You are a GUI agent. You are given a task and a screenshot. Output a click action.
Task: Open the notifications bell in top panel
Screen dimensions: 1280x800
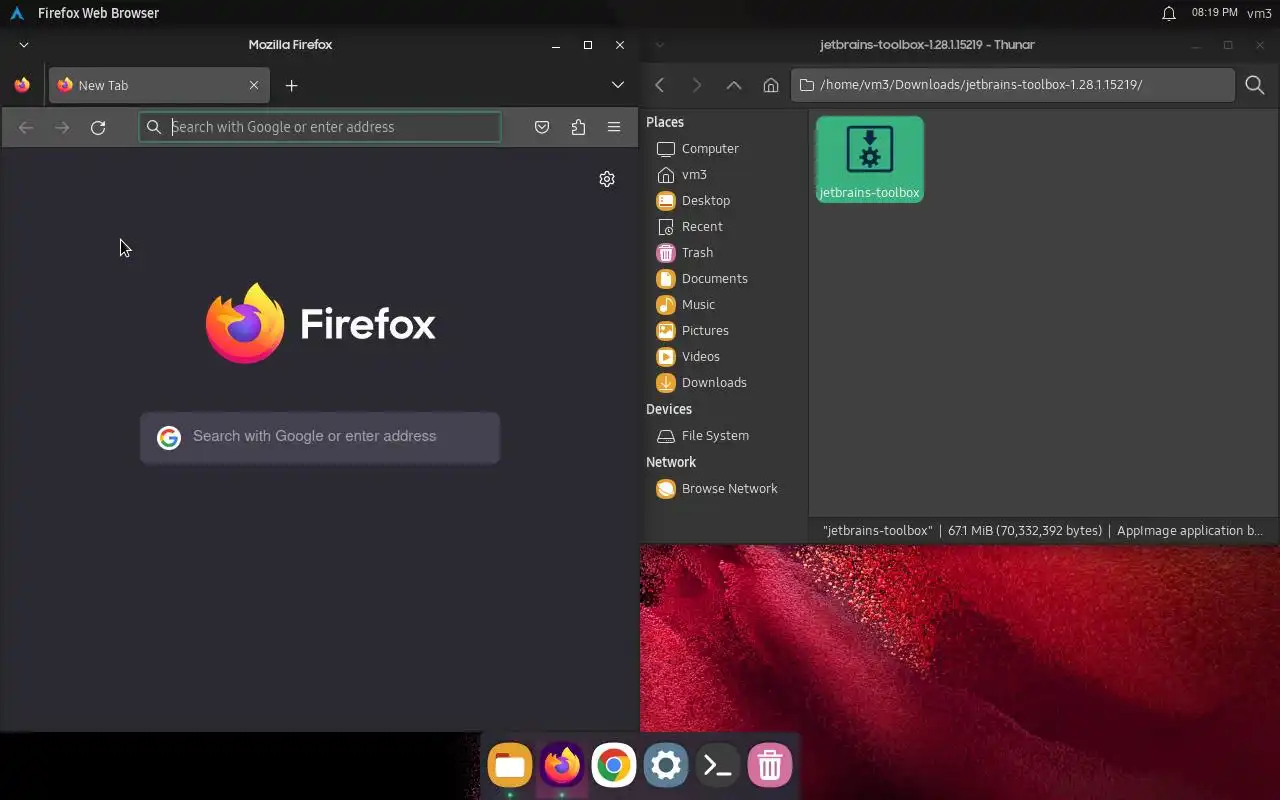(x=1168, y=13)
